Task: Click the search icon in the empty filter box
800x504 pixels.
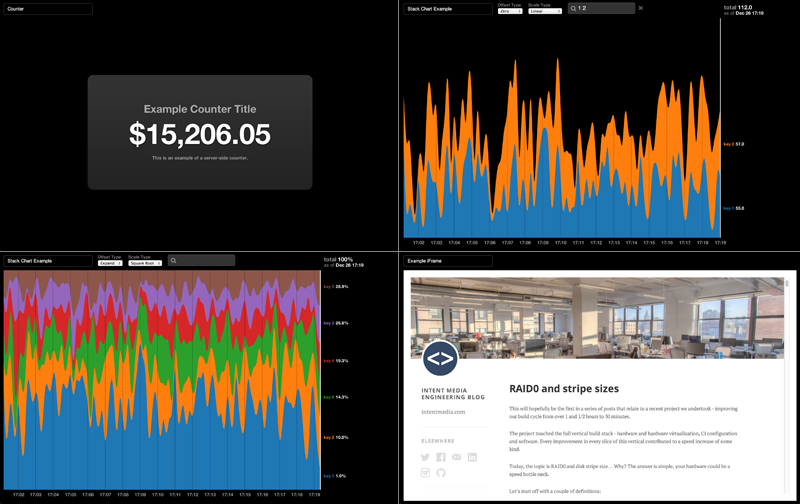Action: 173,261
